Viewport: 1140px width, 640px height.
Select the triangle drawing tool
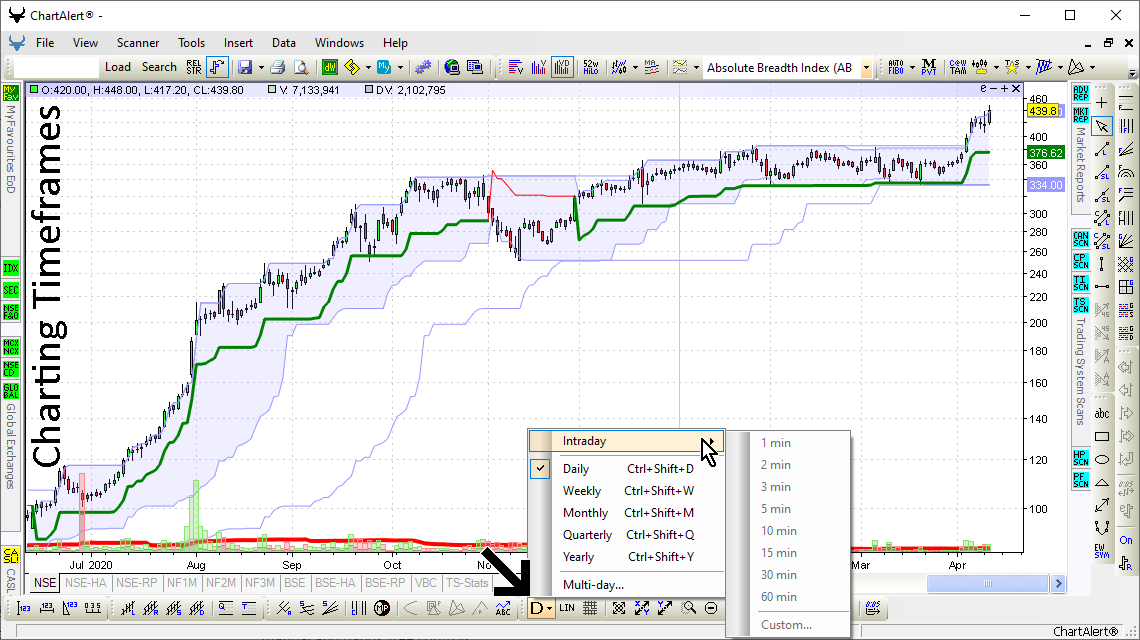click(1101, 481)
